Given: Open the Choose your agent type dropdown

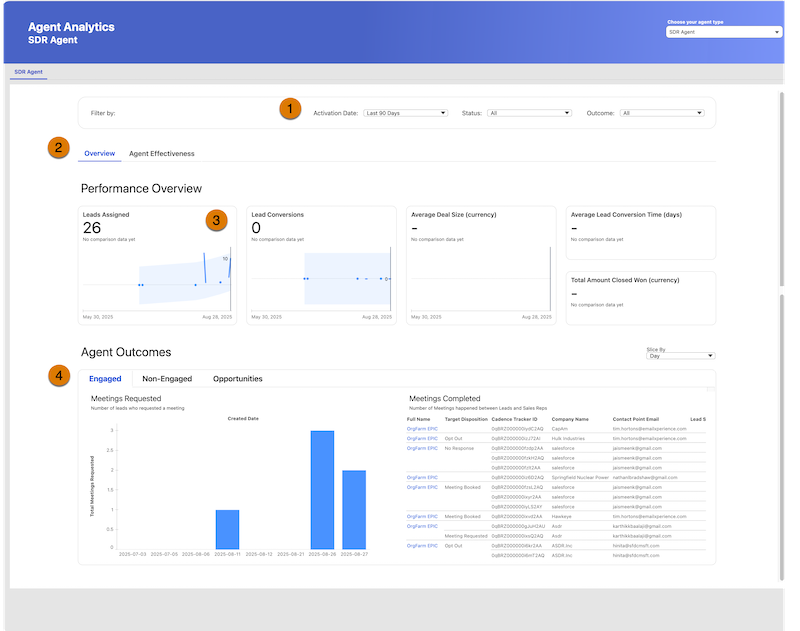Looking at the screenshot, I should tap(723, 32).
